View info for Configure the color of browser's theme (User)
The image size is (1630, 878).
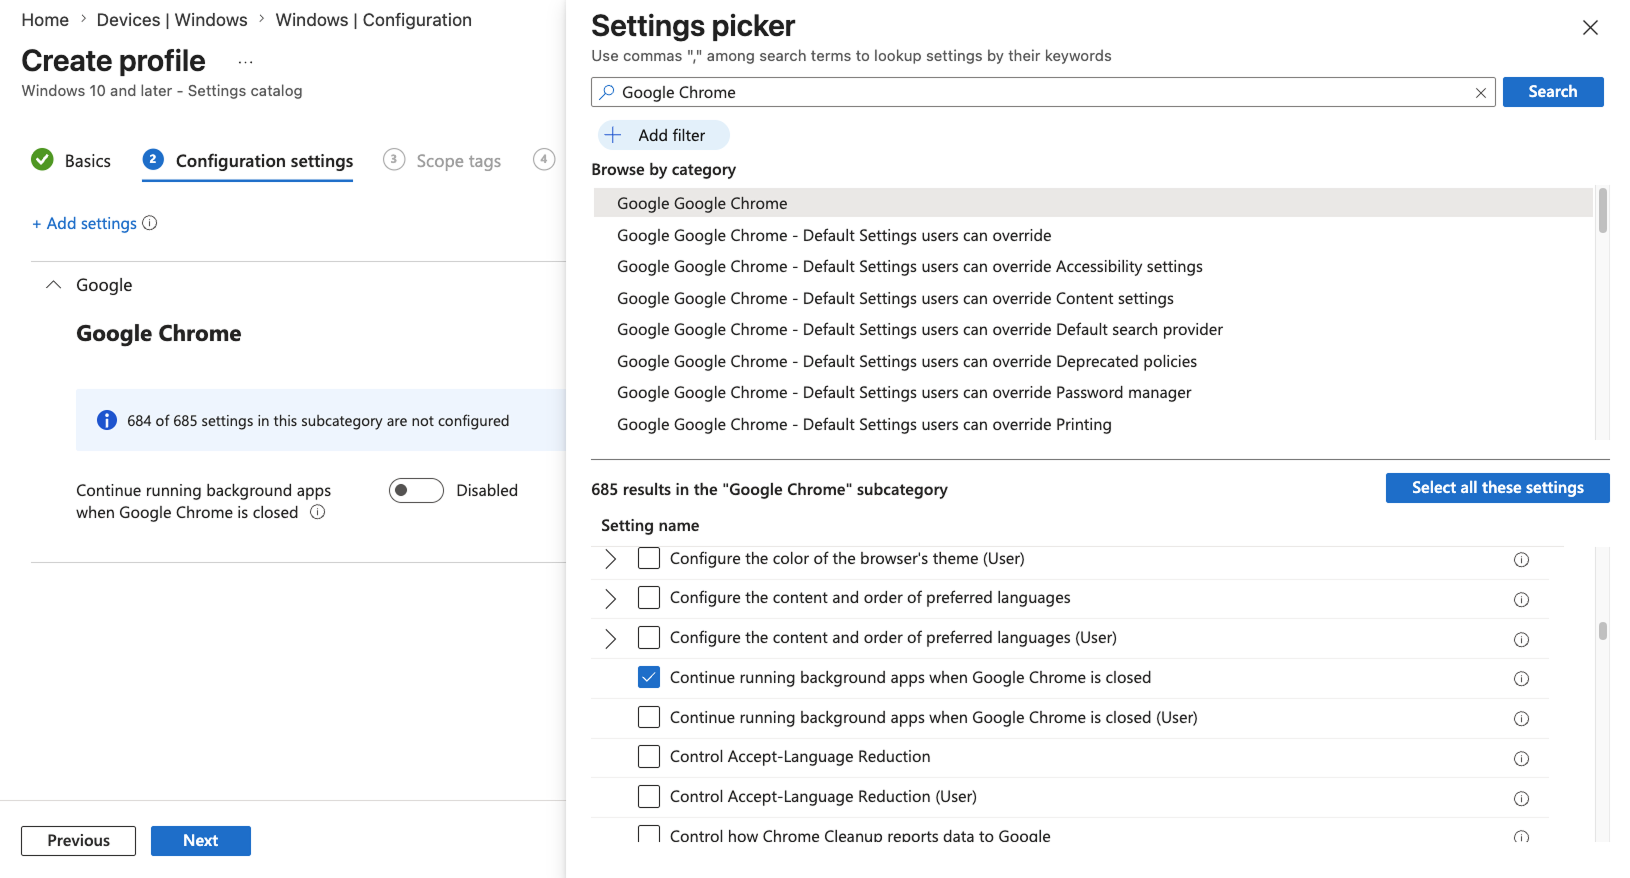1521,560
